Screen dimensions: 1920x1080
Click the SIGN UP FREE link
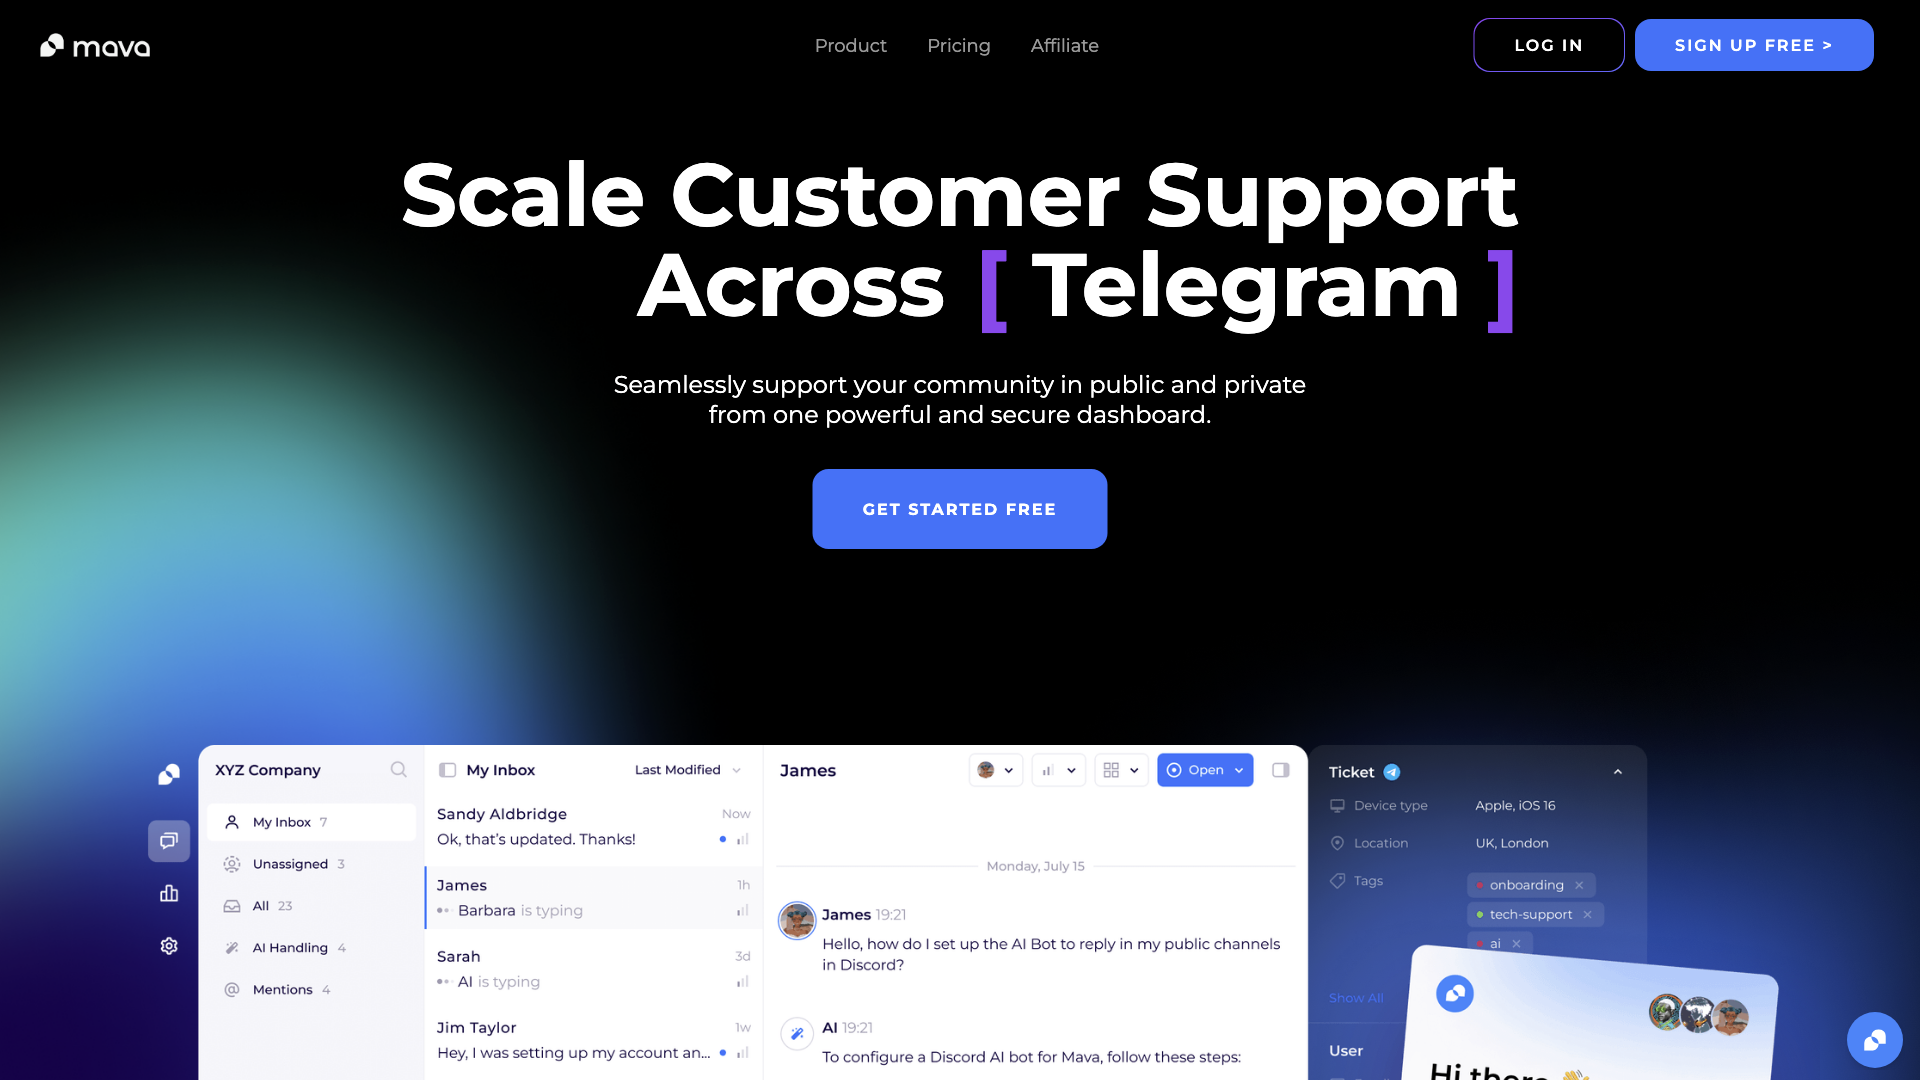point(1754,44)
